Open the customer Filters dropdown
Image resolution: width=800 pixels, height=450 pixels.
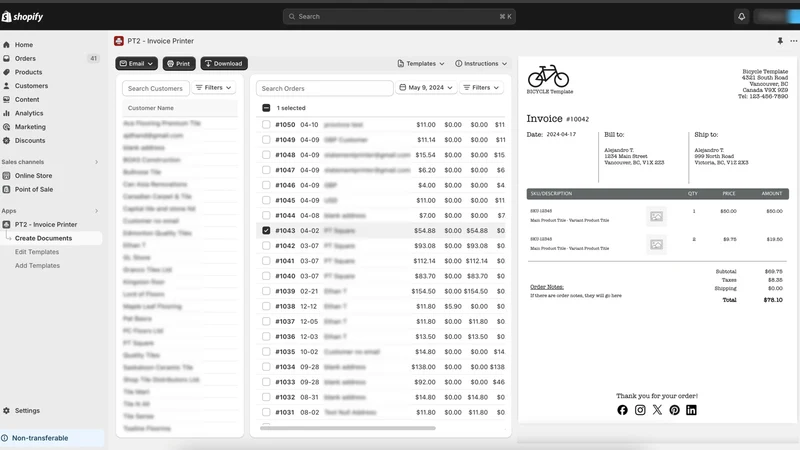pyautogui.click(x=214, y=88)
